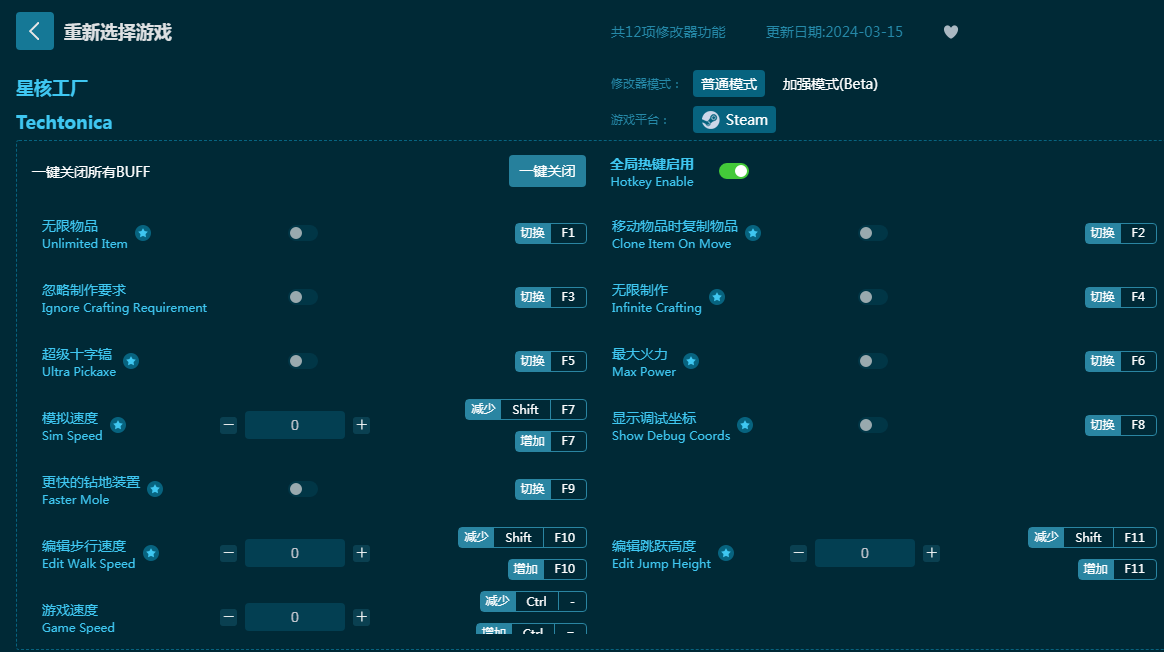Toggle the Hotkey Enable switch
This screenshot has width=1164, height=652.
733,172
